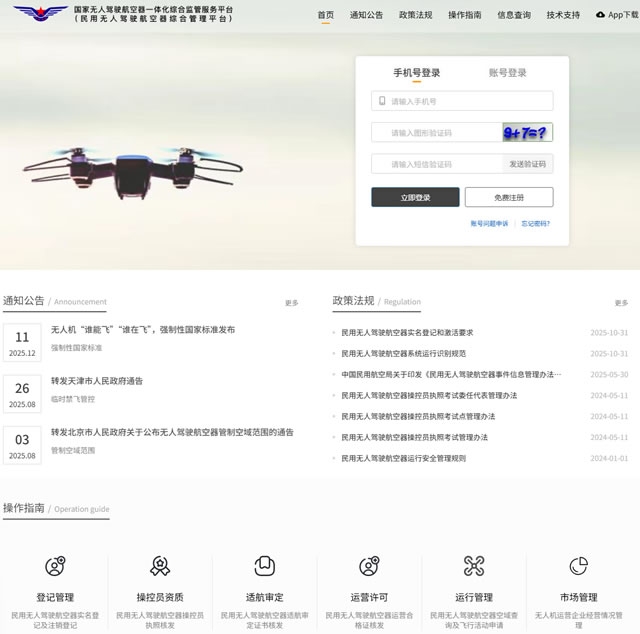Screen dimensions: 640x634
Task: Open the 通知公告 nav menu
Action: pyautogui.click(x=366, y=15)
